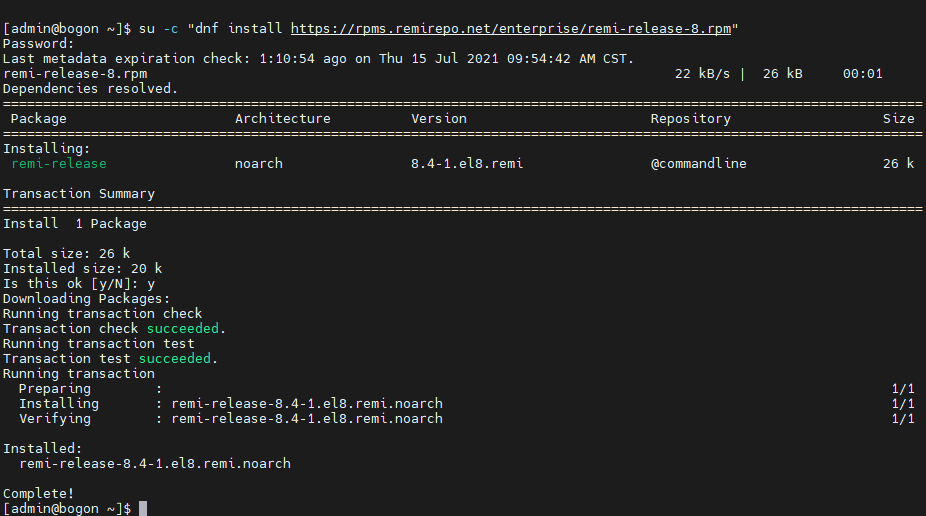
Task: Click the "Architecture" column header
Action: point(282,119)
